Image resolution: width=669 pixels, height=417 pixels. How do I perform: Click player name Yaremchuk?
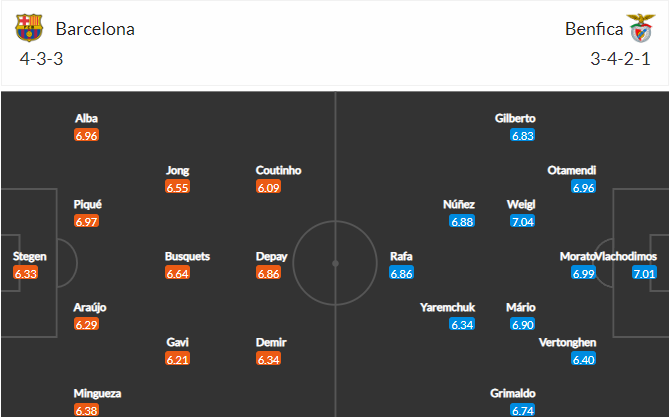(448, 307)
